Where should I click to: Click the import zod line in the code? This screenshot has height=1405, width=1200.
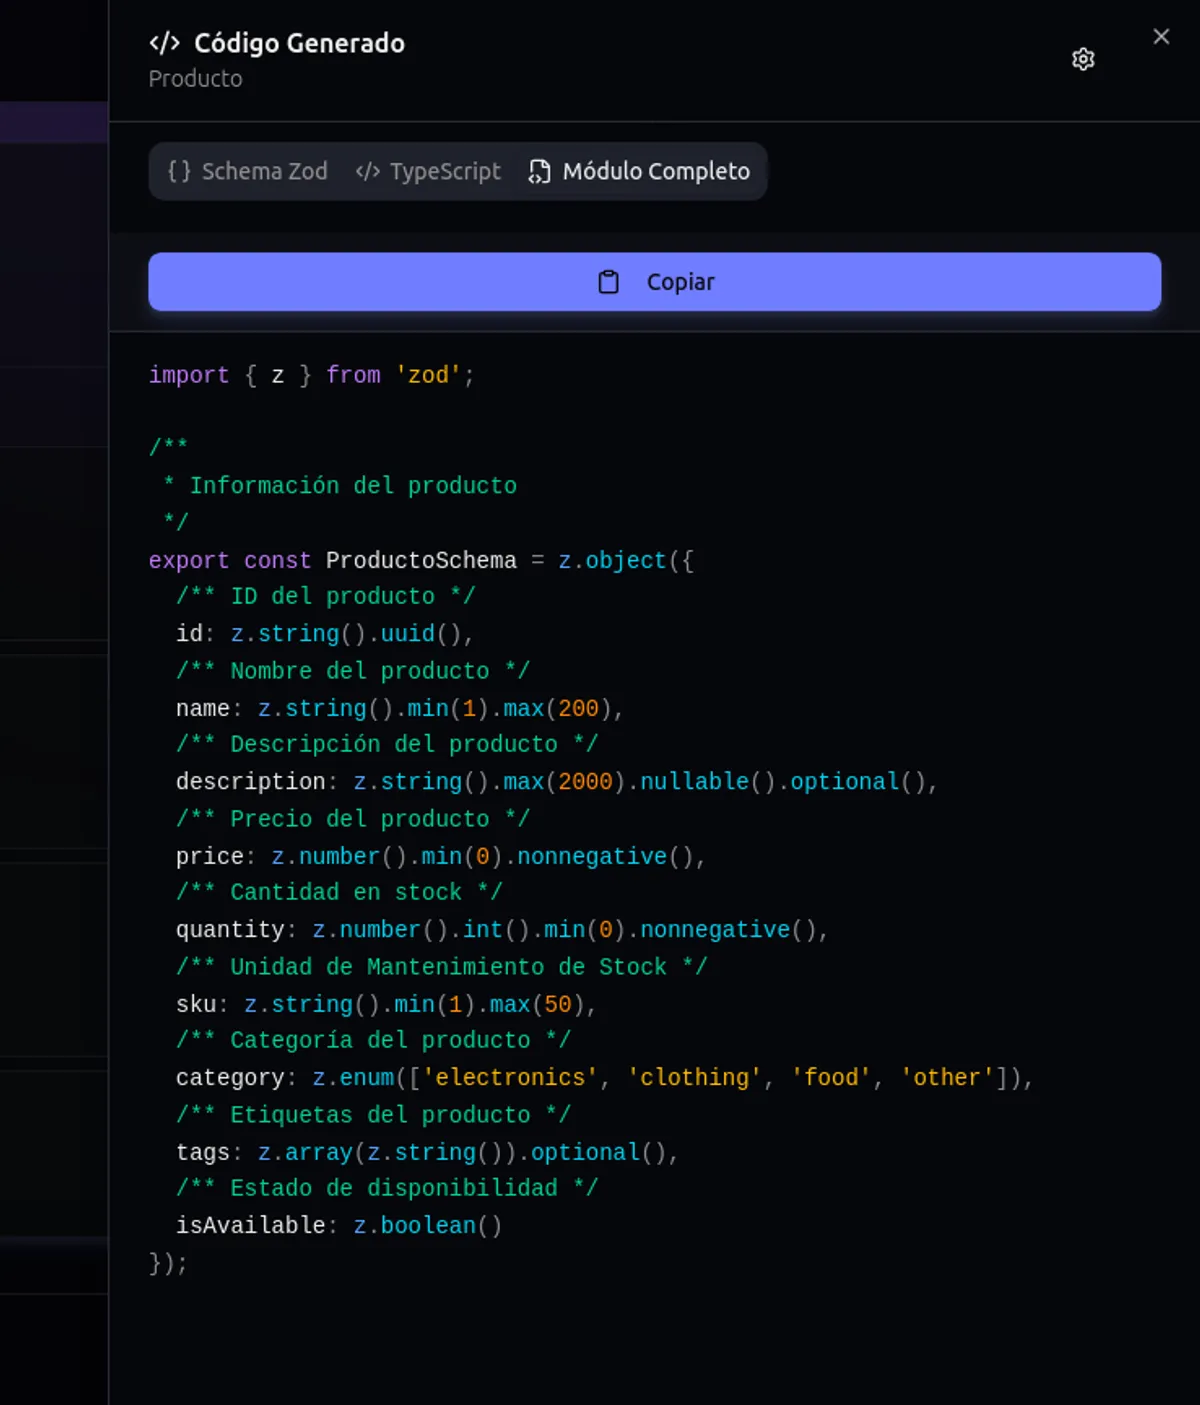click(311, 375)
